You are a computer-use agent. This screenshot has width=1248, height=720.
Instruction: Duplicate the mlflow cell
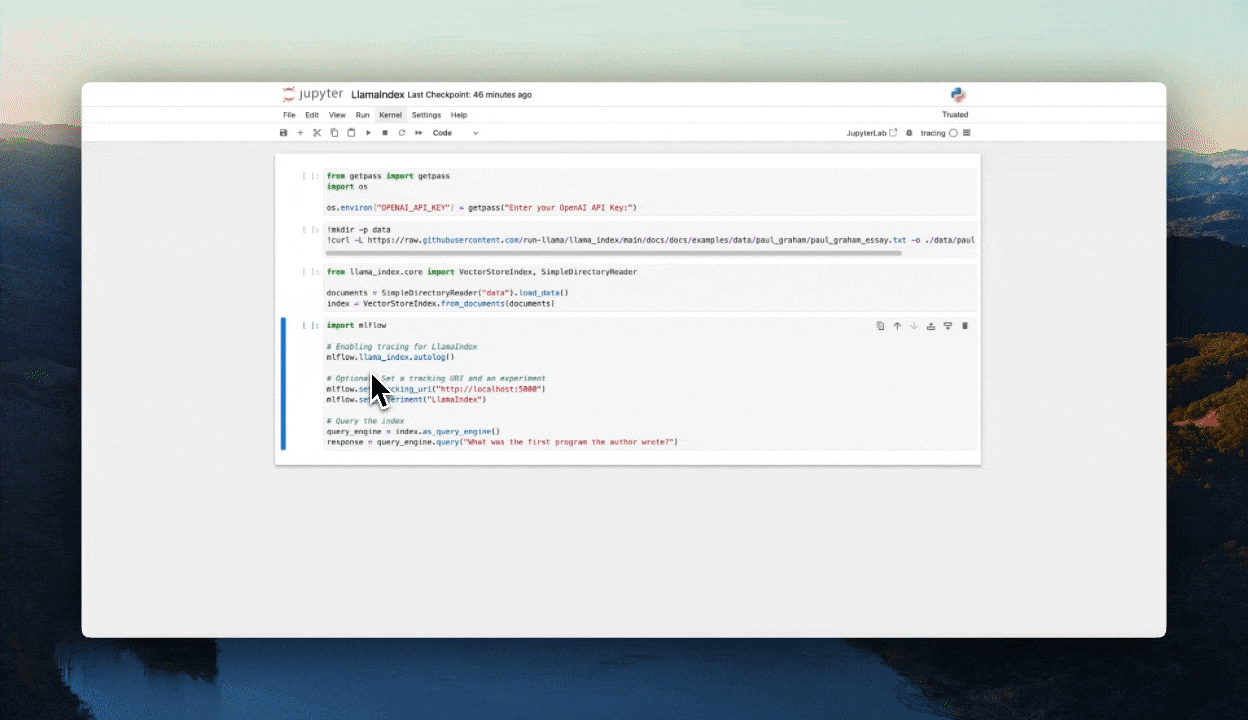click(880, 325)
